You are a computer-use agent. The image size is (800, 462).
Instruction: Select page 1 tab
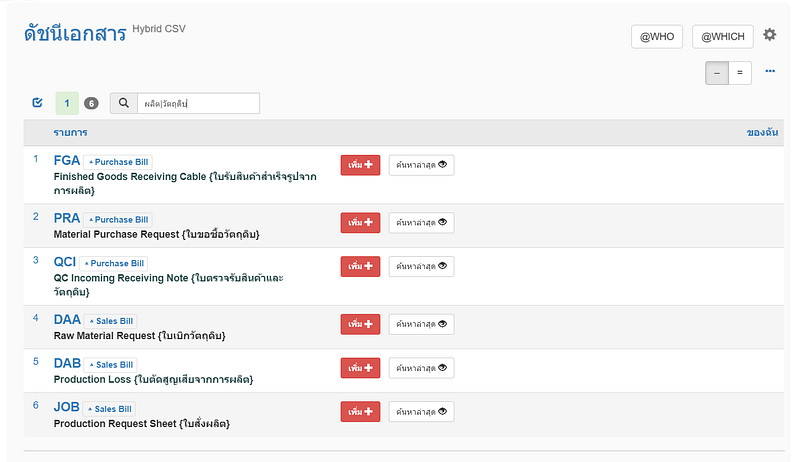pyautogui.click(x=67, y=103)
